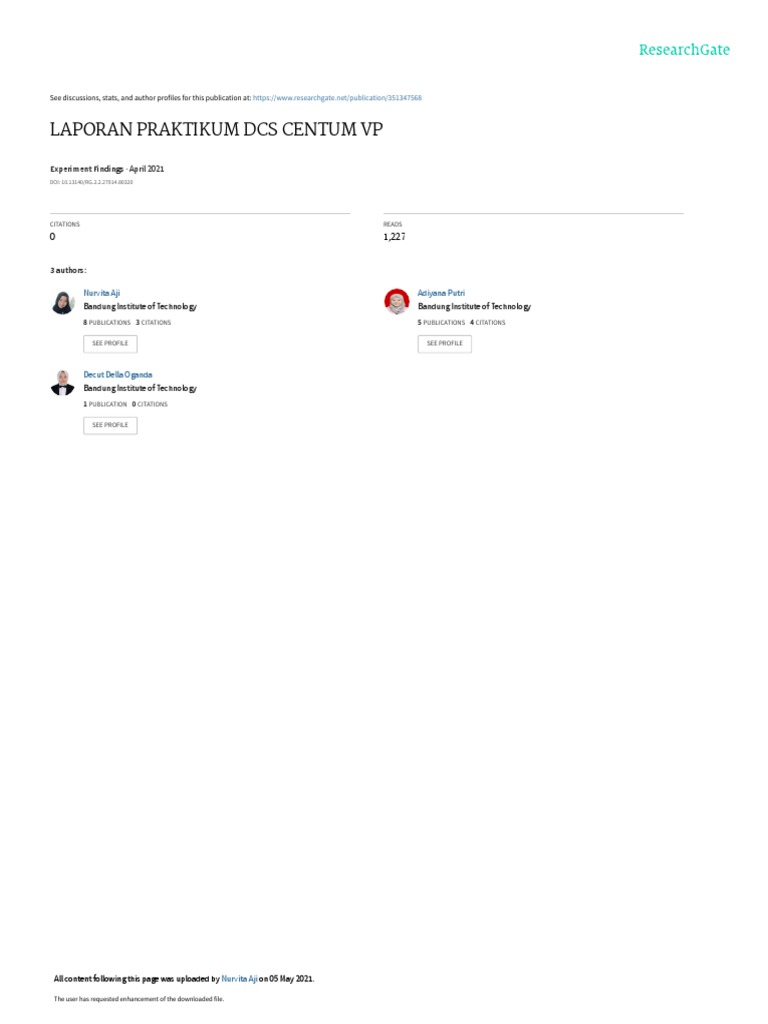Click the Adiyana Putri author name link

coord(441,293)
